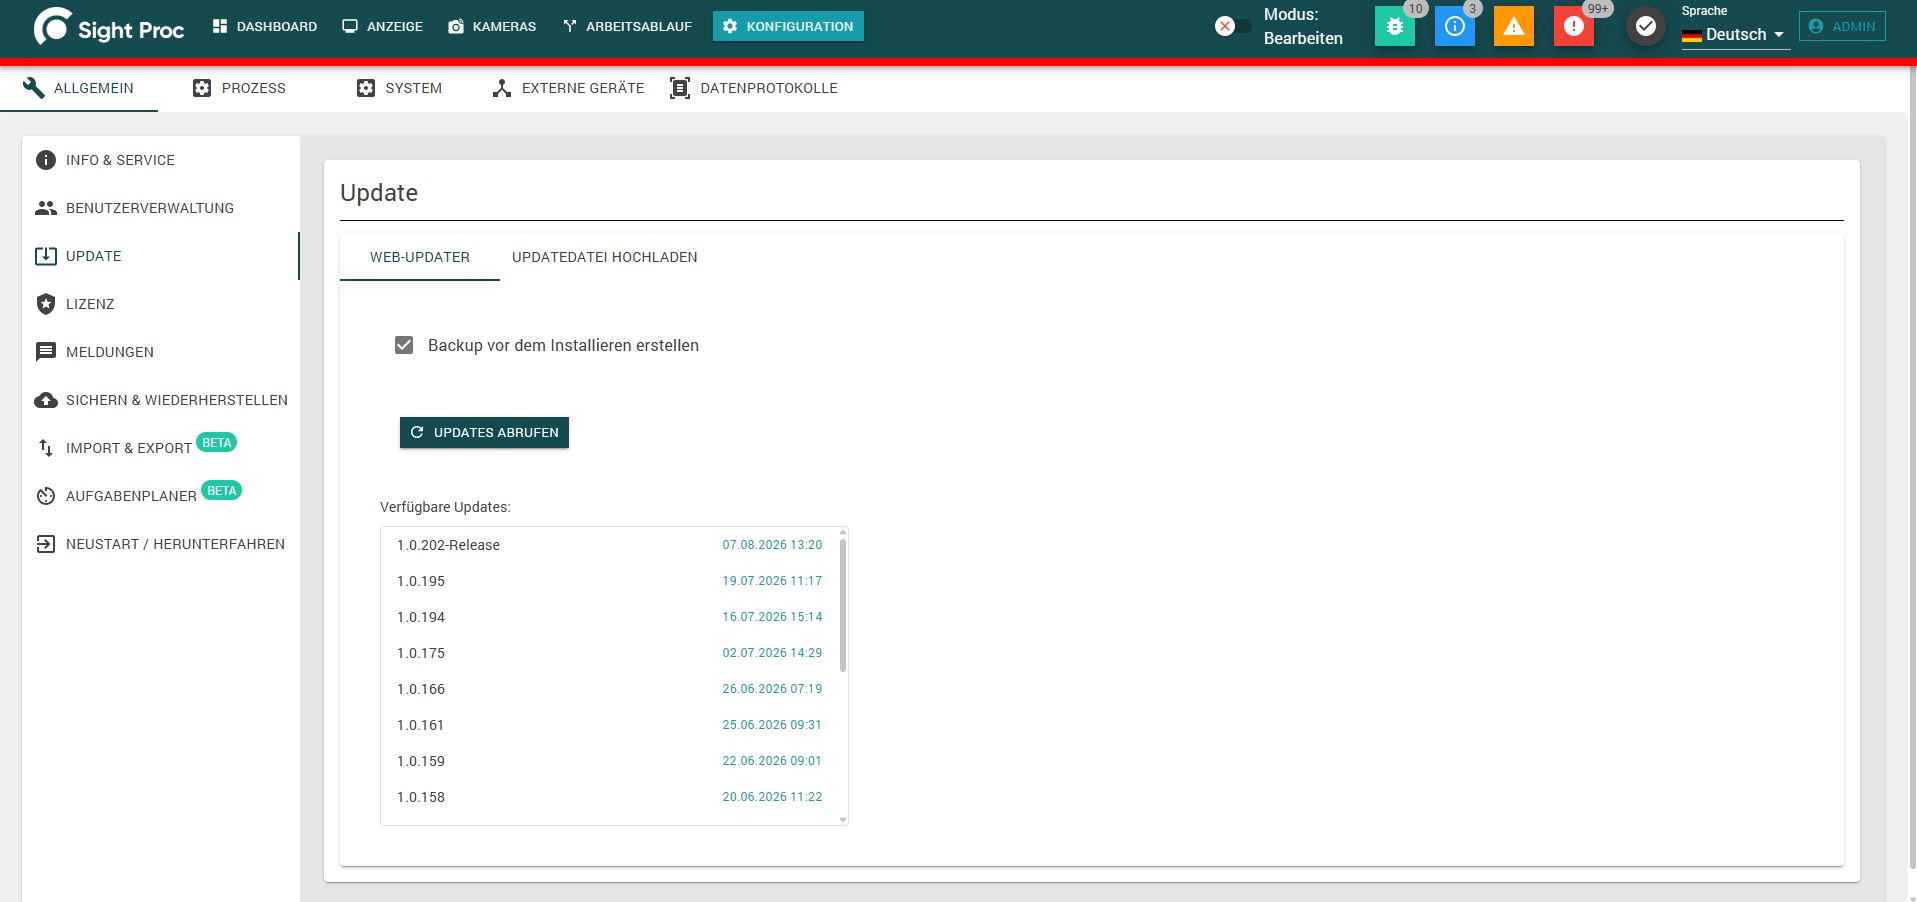Screen dimensions: 1917x902
Task: Open the red error notifications icon
Action: click(1574, 27)
